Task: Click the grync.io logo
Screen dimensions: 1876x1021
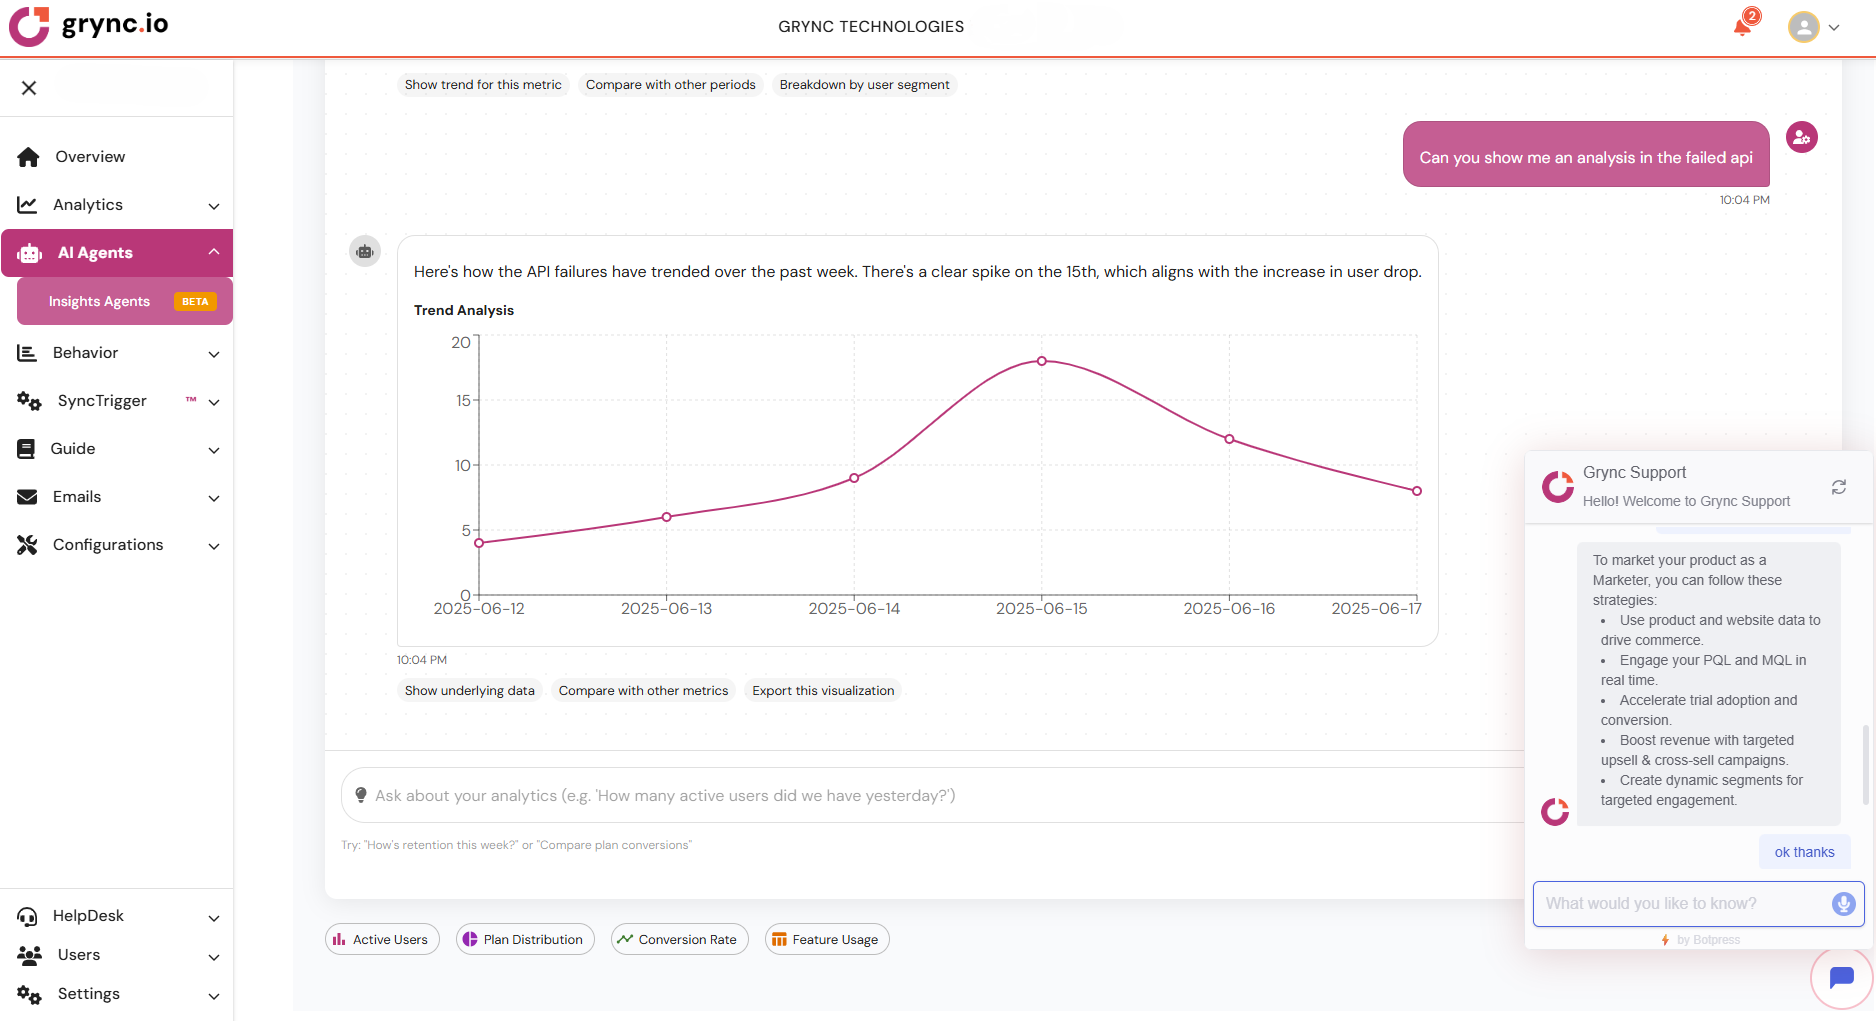Action: [x=89, y=26]
